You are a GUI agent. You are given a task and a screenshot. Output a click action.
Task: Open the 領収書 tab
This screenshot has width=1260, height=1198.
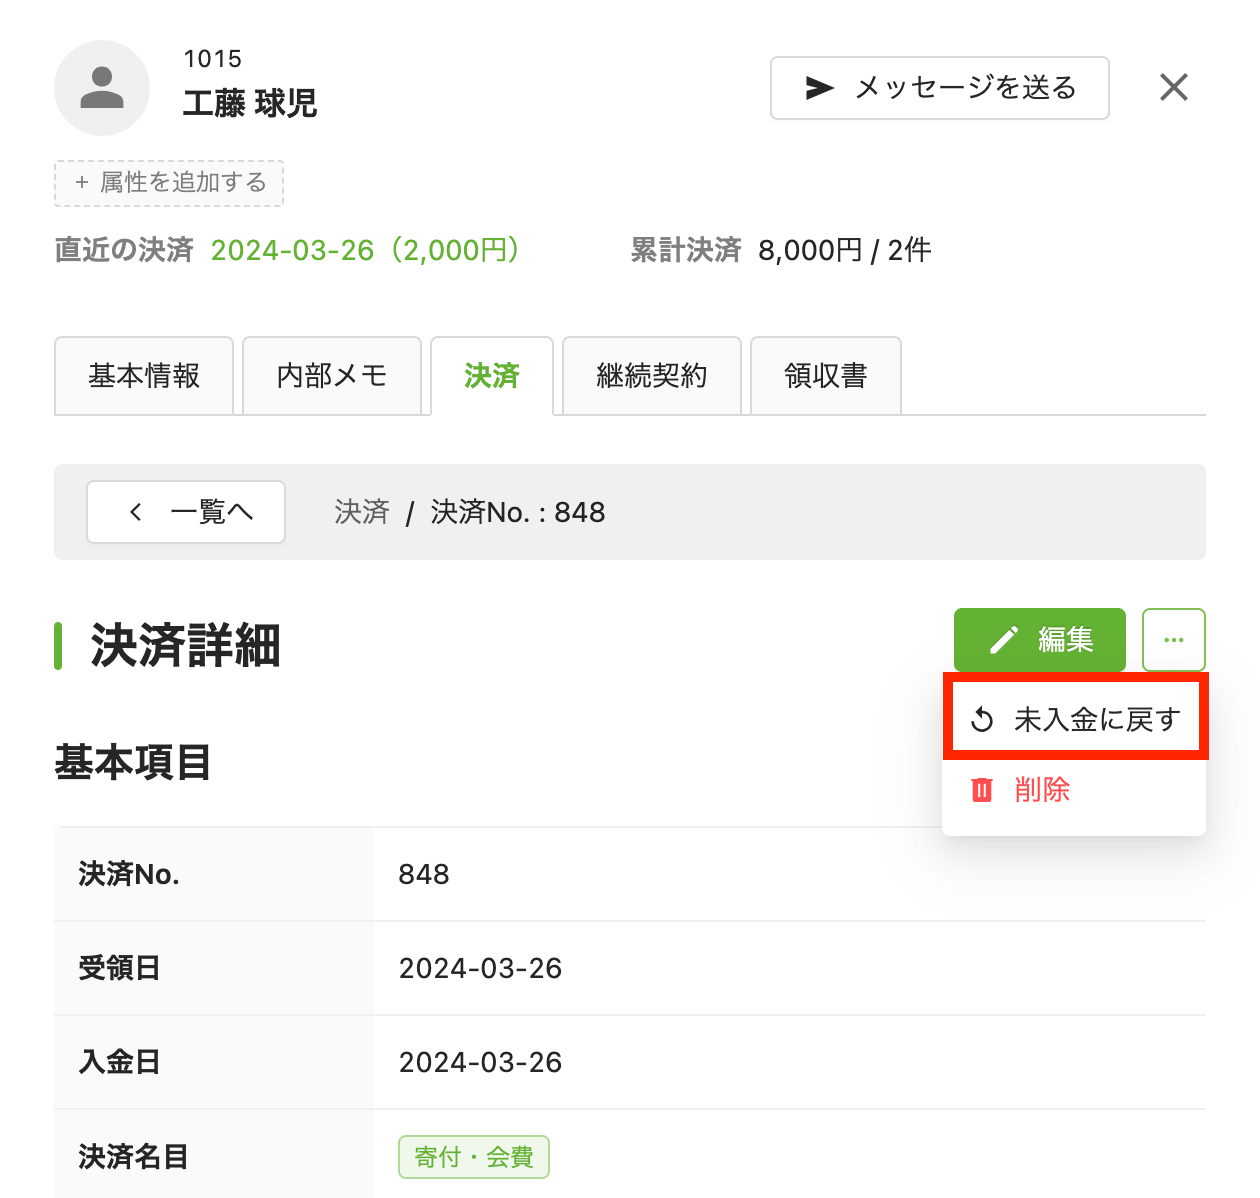[x=826, y=375]
